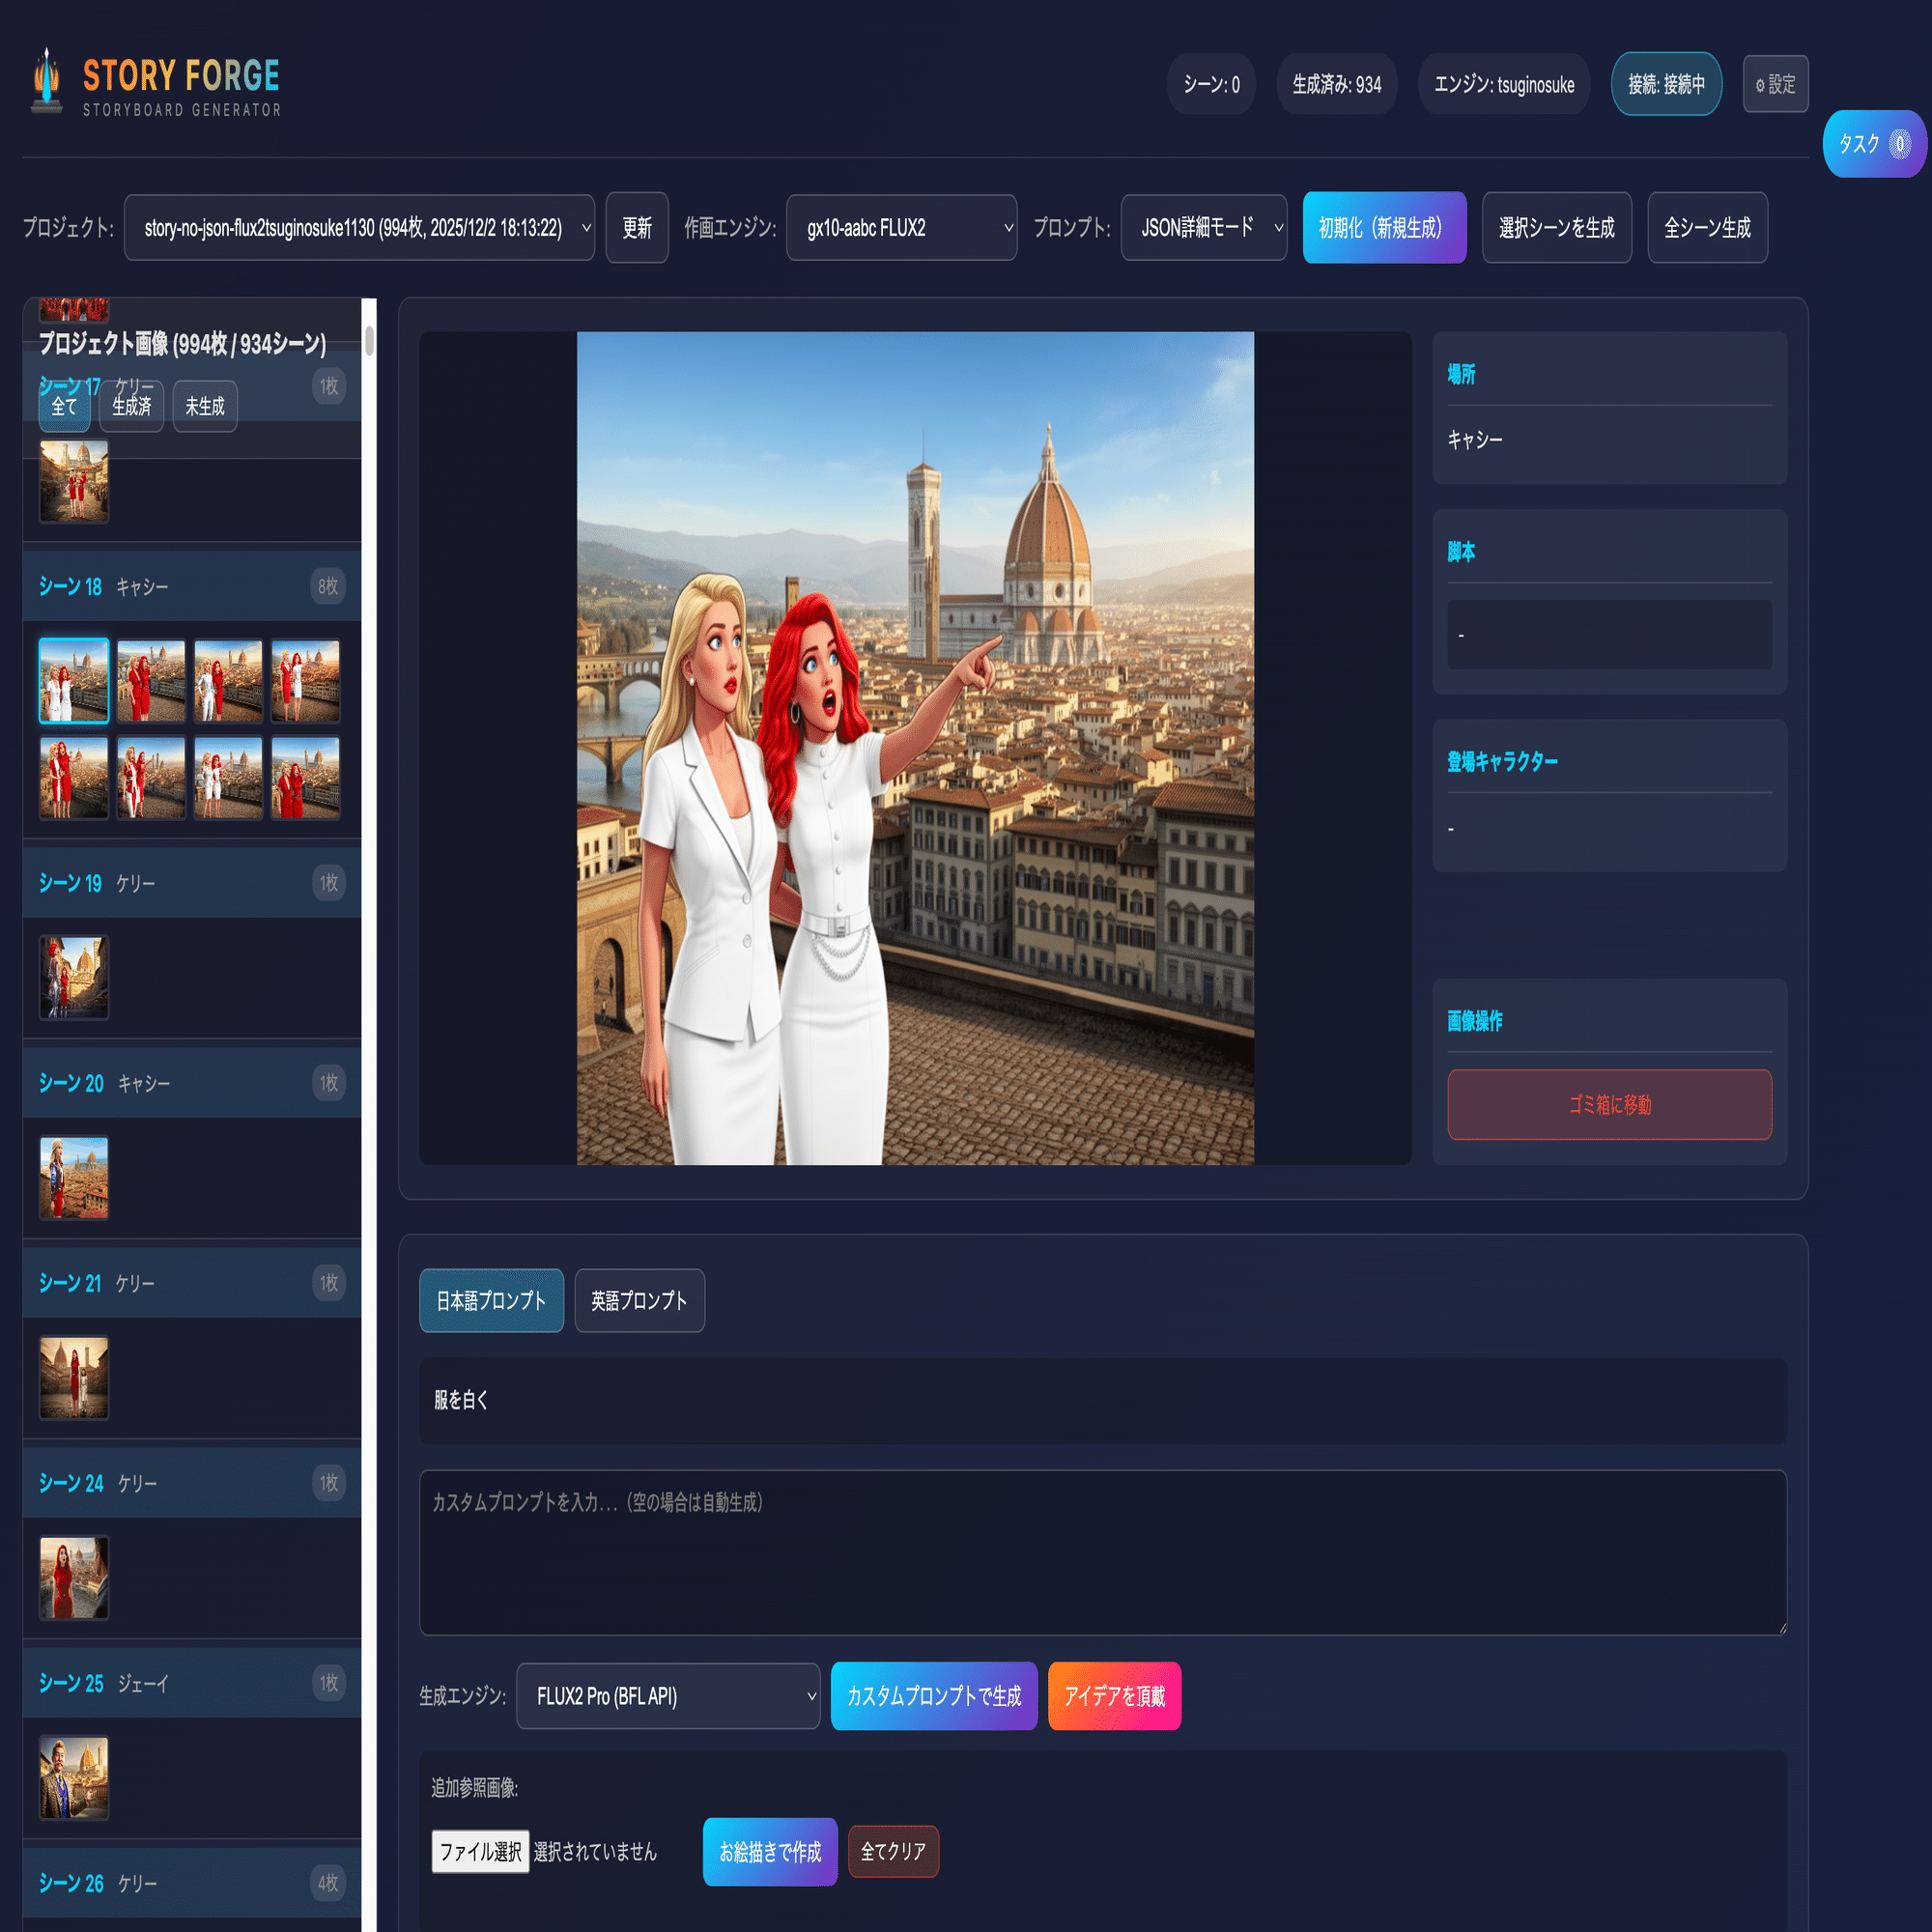1932x1932 pixels.
Task: Expand the 作画エンジン gx10-aabc FLUX2 dropdown
Action: pos(901,228)
